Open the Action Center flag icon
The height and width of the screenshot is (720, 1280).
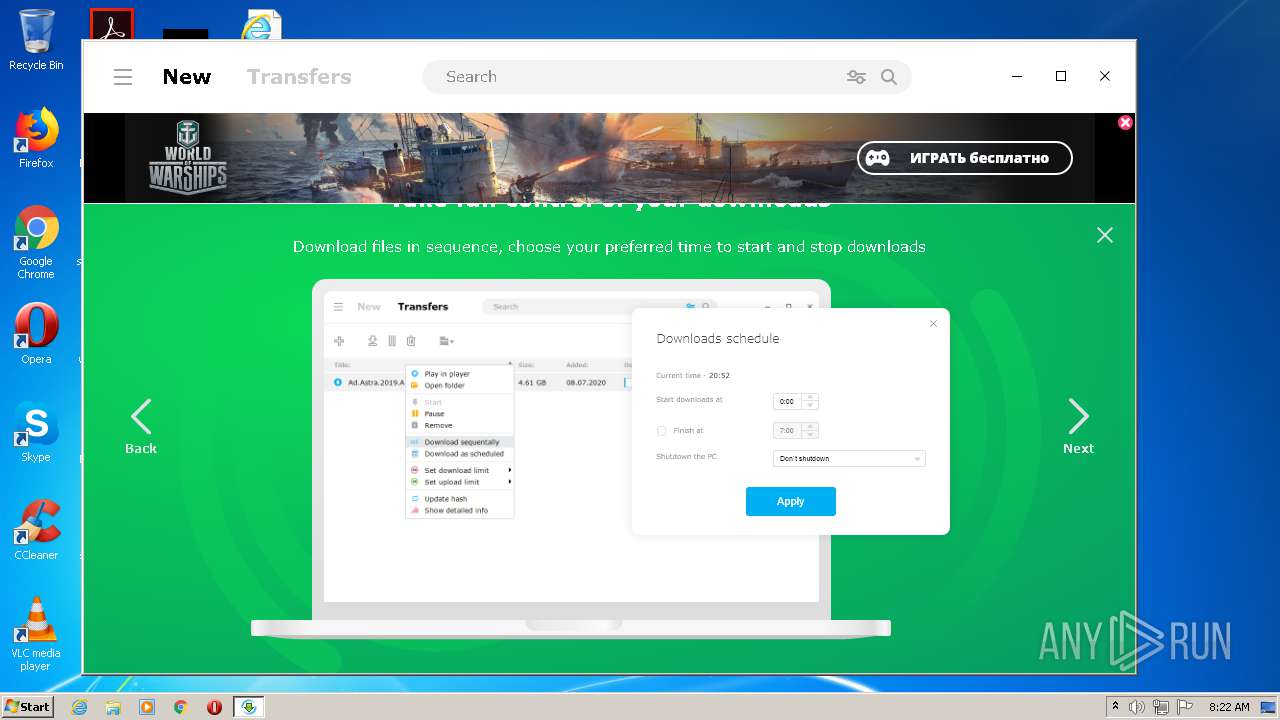click(1185, 707)
